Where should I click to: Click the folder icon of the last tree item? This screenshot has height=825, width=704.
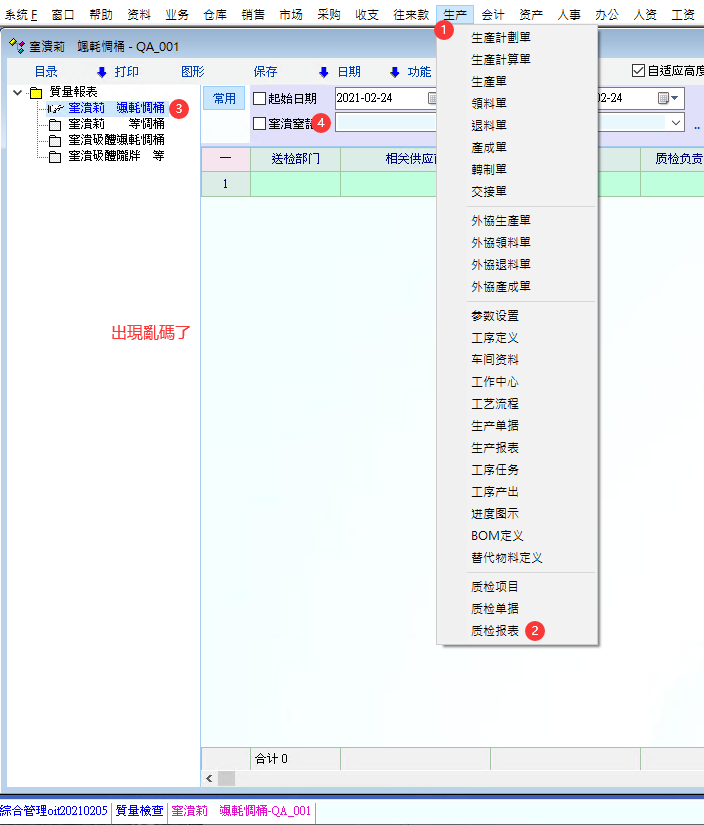(55, 157)
